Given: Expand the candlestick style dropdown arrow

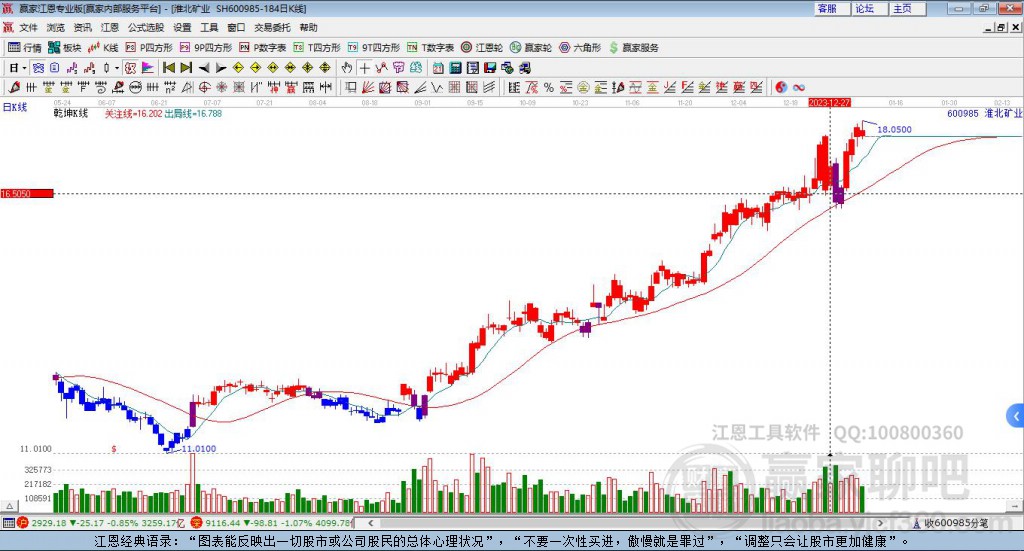Looking at the screenshot, I should point(117,68).
